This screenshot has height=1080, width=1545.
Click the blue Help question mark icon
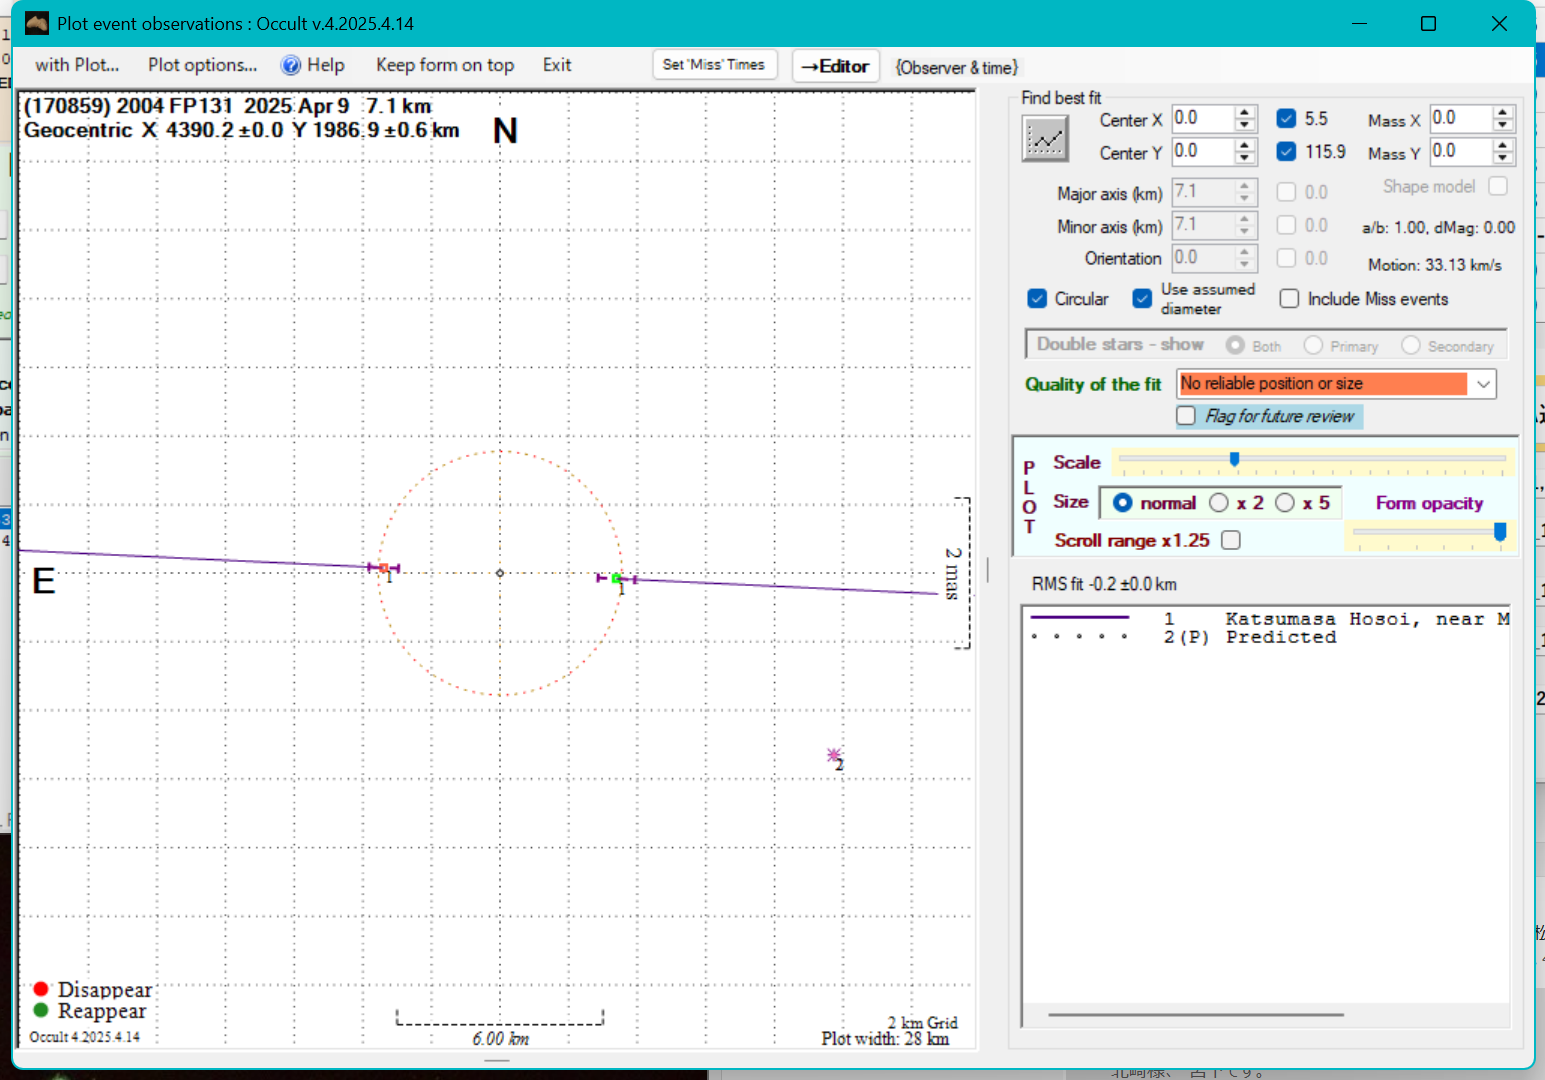(x=291, y=66)
